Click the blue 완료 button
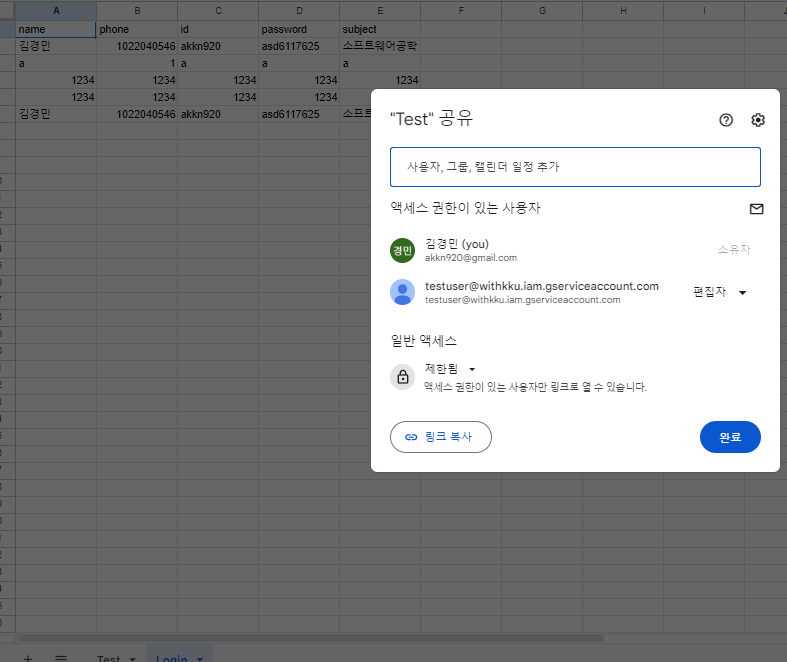787x662 pixels. (x=730, y=437)
